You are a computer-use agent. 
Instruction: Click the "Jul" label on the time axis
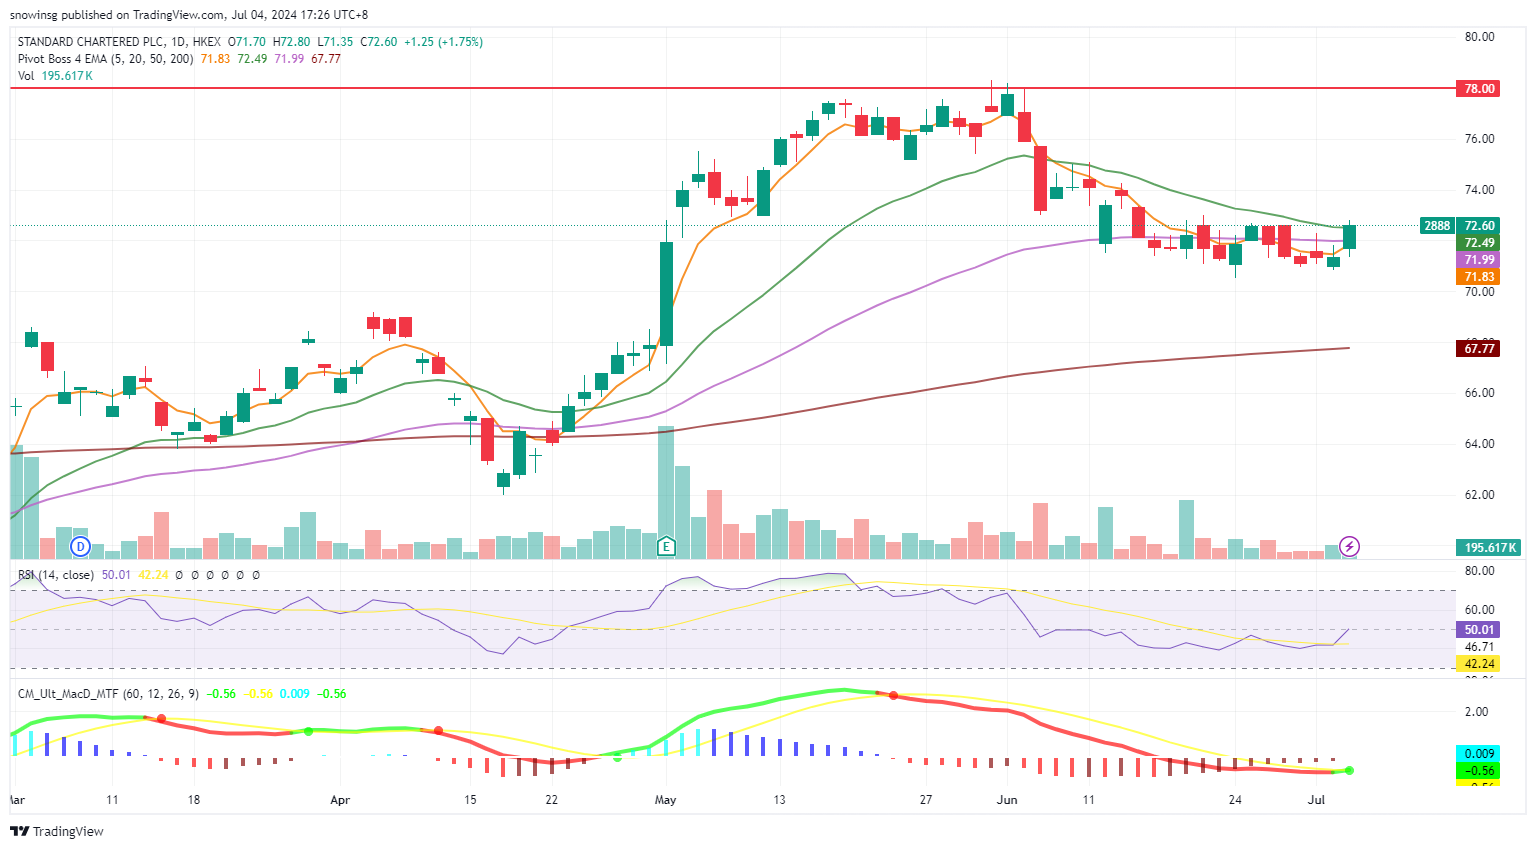coord(1316,800)
